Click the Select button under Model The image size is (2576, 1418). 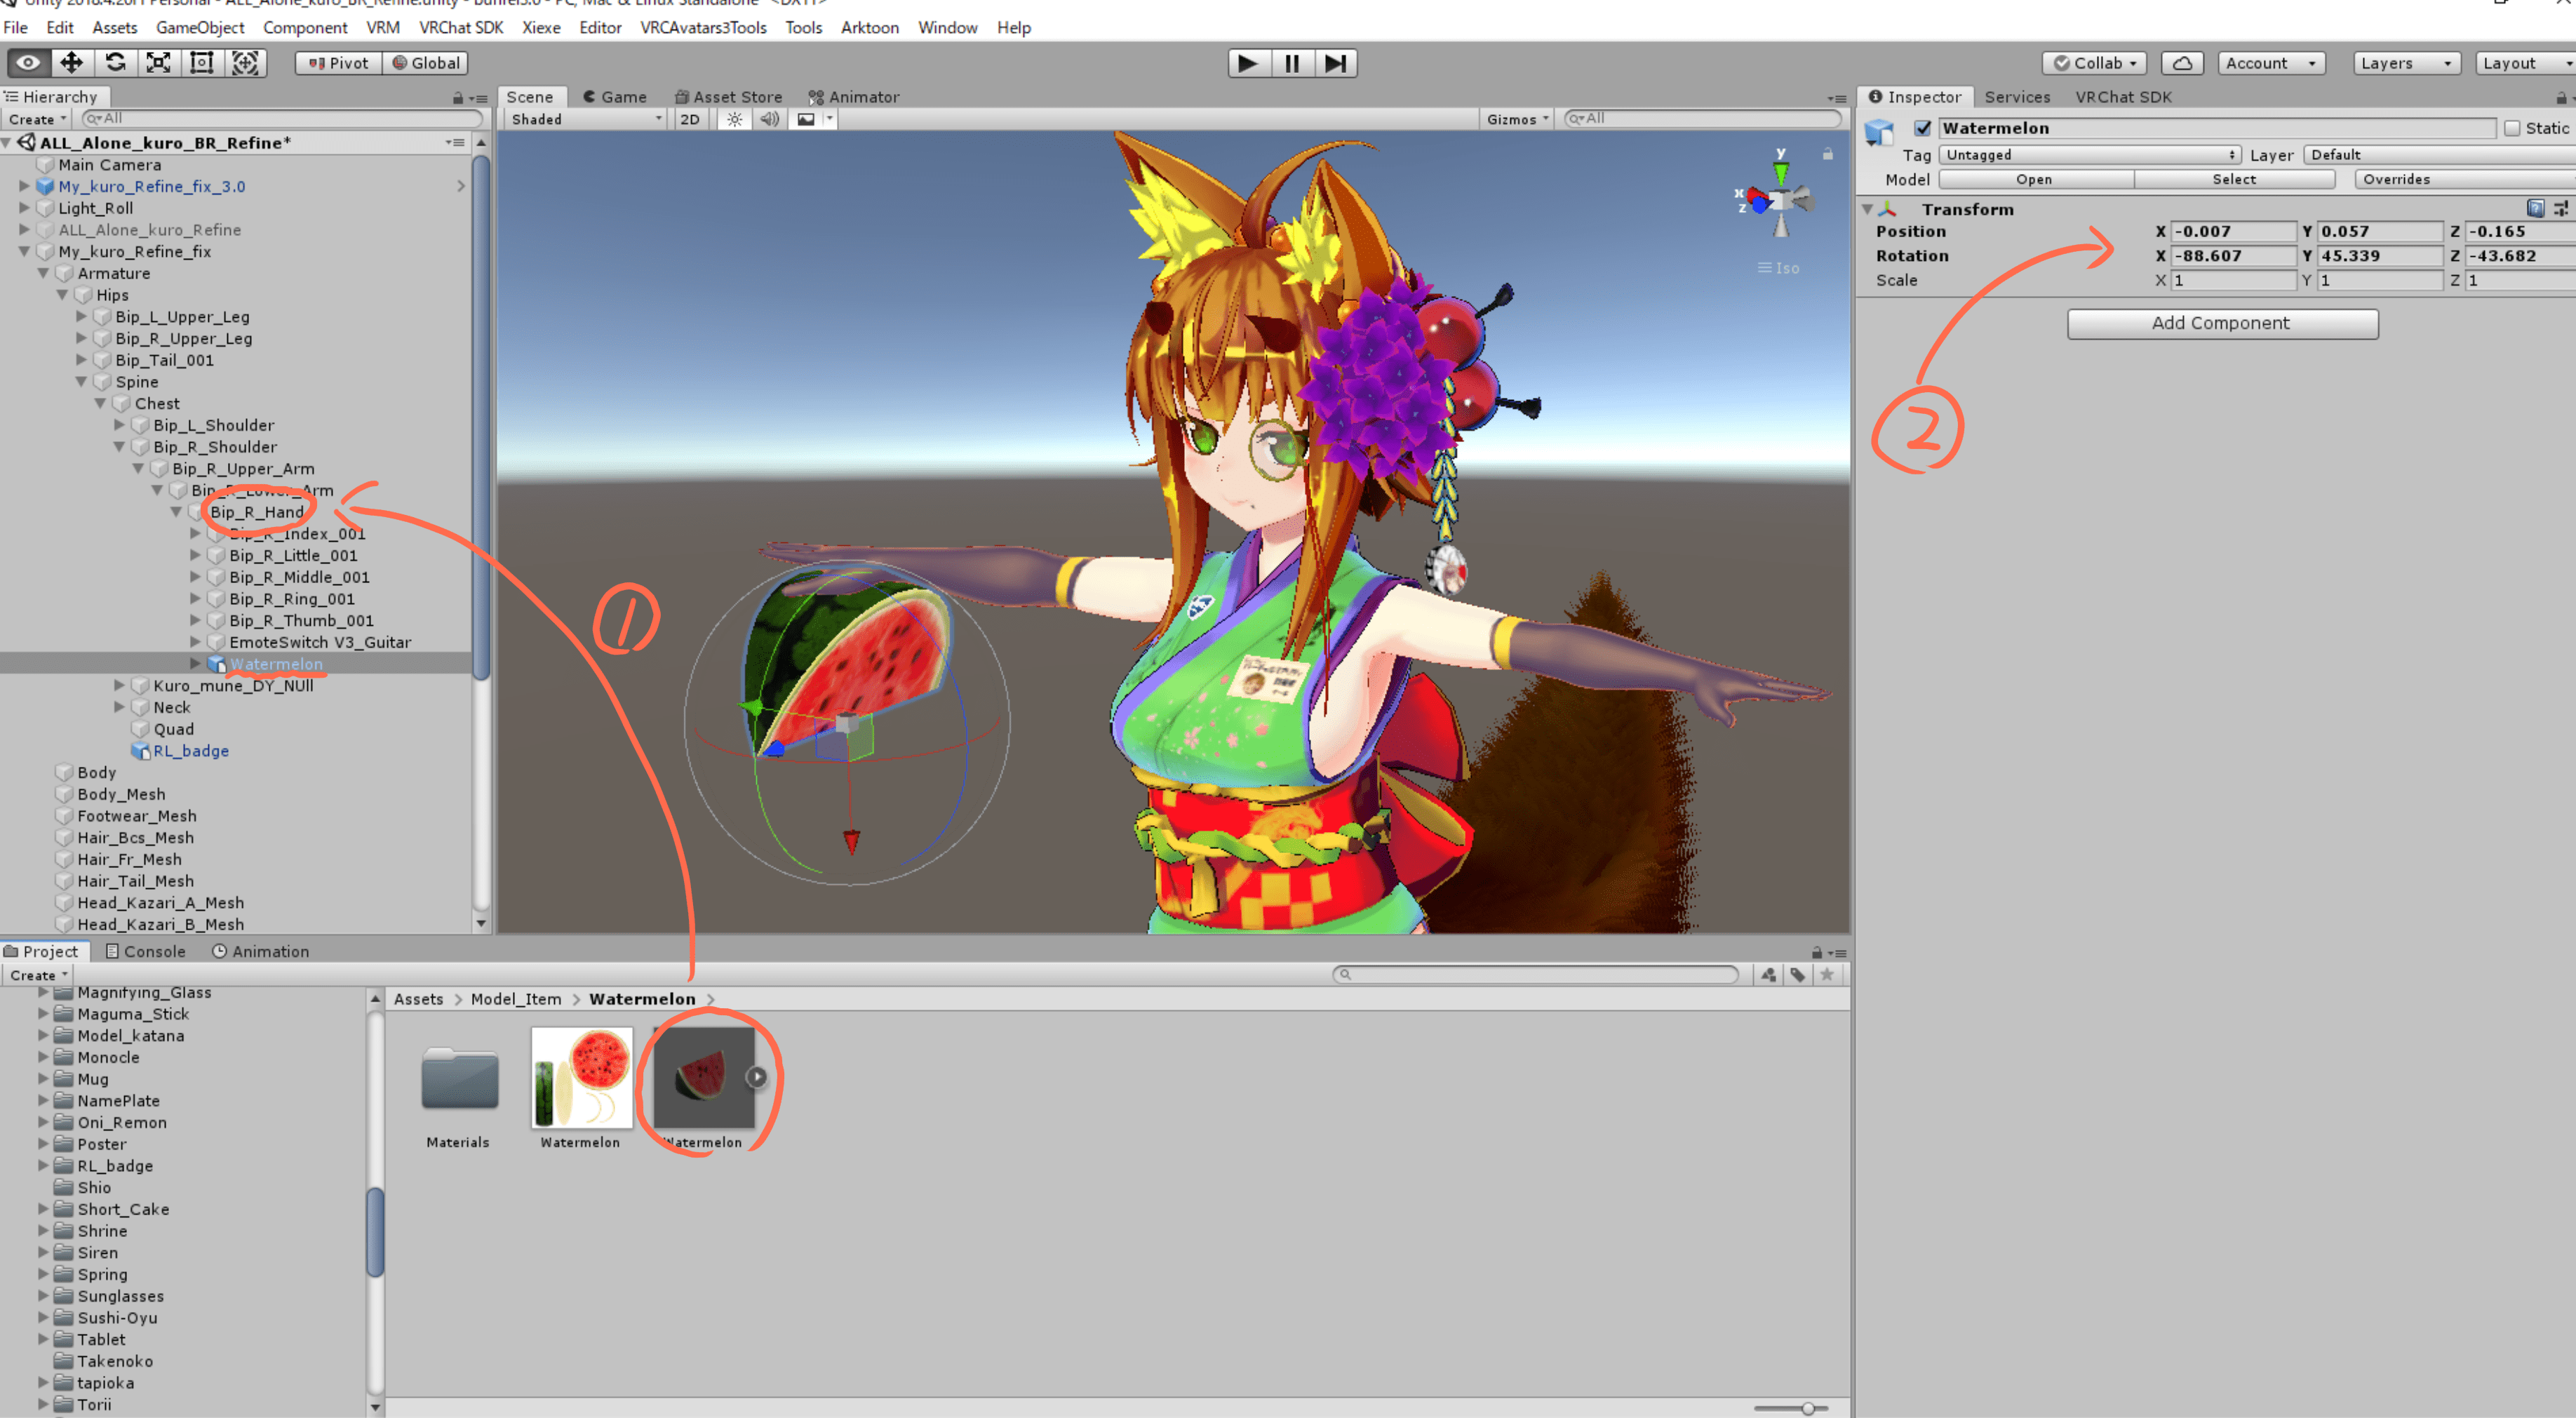(x=2235, y=179)
